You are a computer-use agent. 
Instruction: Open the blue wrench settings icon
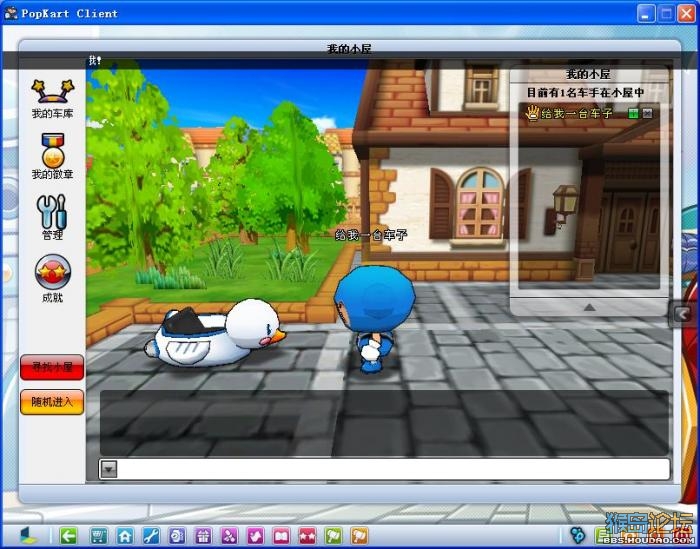151,535
